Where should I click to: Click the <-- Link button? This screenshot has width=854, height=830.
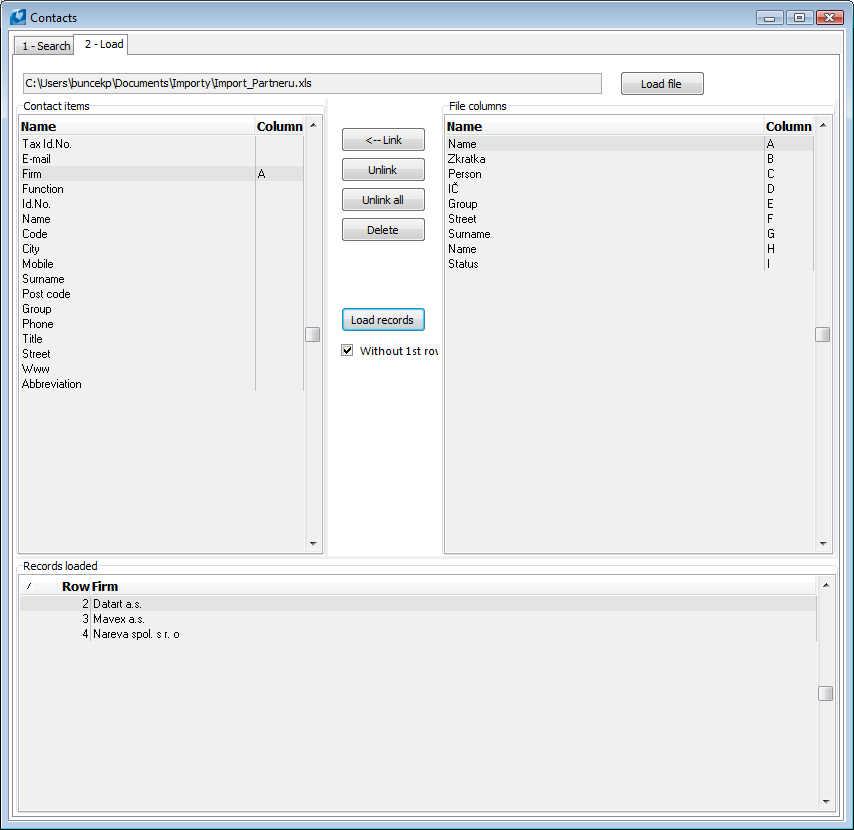click(383, 140)
